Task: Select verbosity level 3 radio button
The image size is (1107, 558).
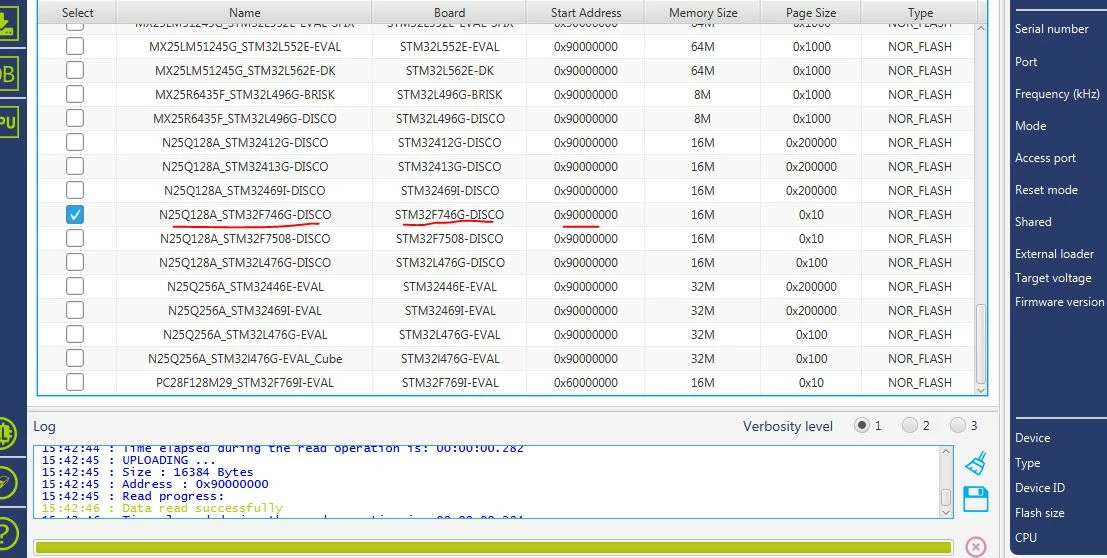Action: [957, 425]
